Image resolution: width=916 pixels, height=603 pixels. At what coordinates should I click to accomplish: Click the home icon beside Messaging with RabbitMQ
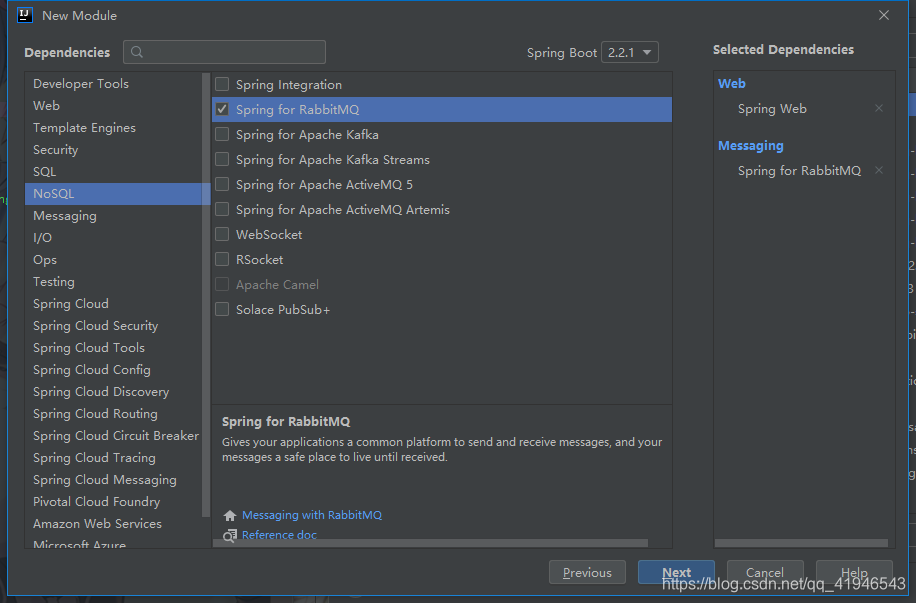(x=230, y=515)
